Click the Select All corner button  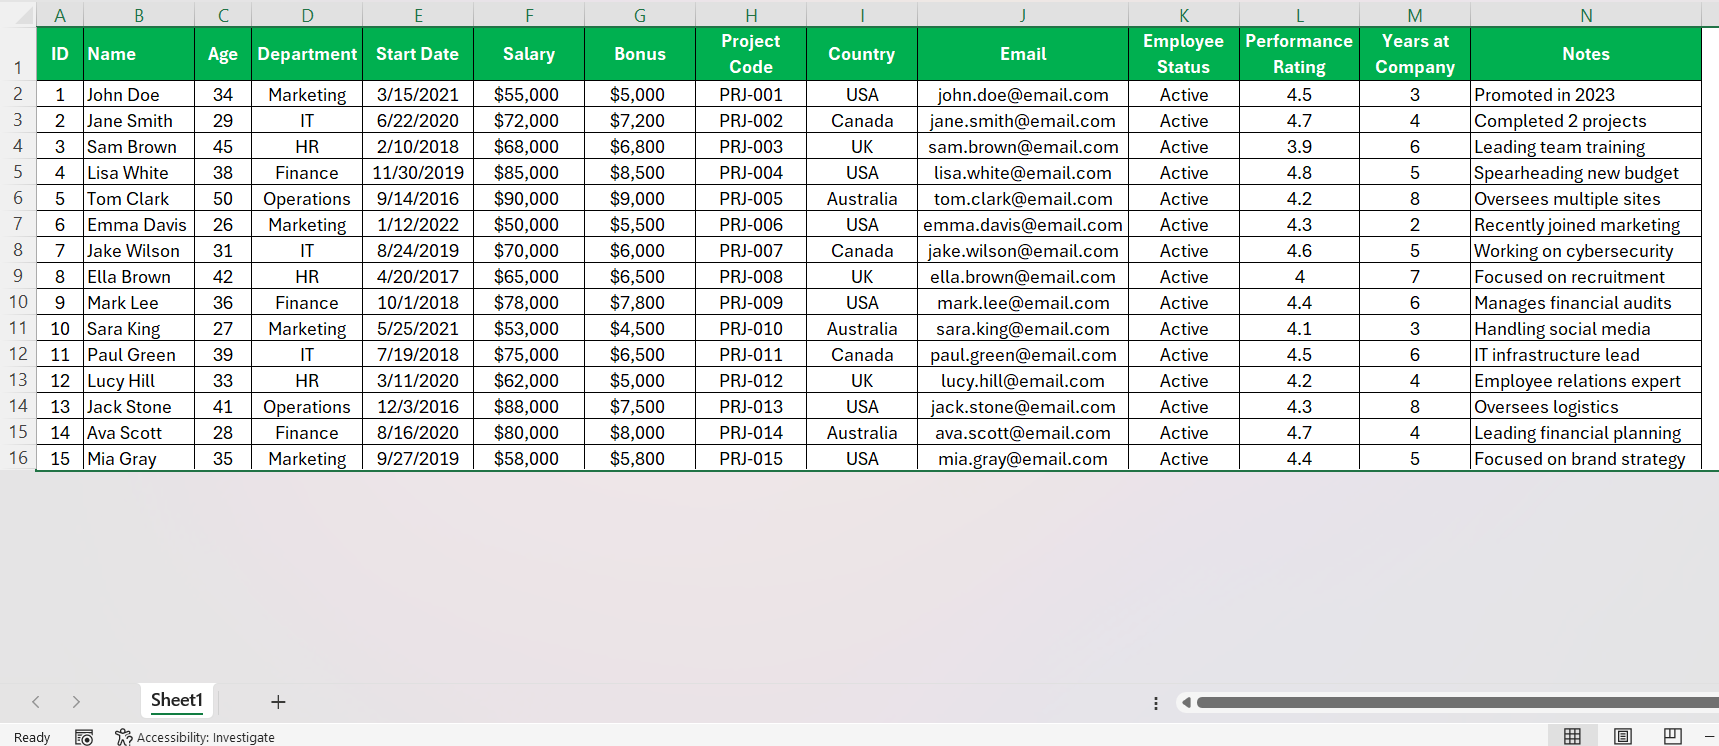coord(18,15)
